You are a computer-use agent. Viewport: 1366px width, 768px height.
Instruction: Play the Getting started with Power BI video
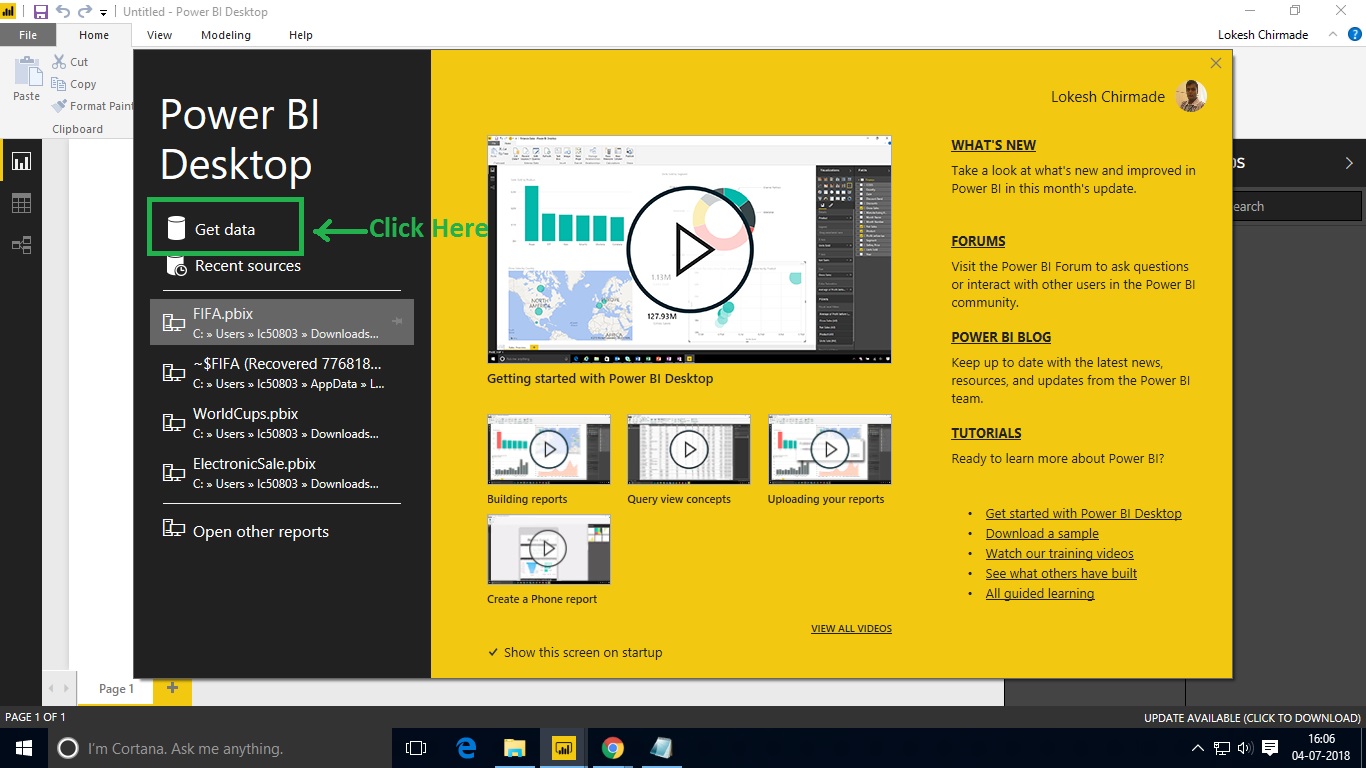pyautogui.click(x=689, y=248)
